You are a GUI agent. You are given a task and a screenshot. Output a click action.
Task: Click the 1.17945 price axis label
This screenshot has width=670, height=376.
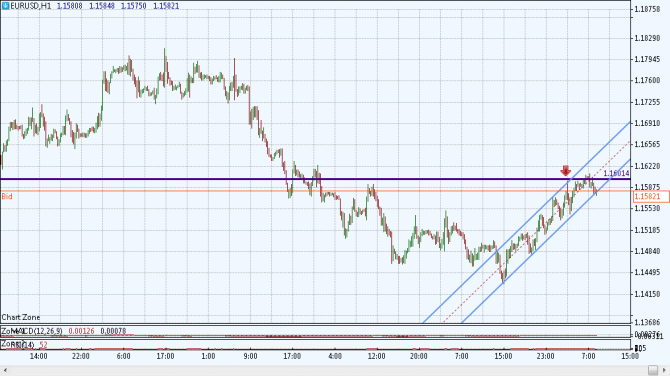pos(648,59)
